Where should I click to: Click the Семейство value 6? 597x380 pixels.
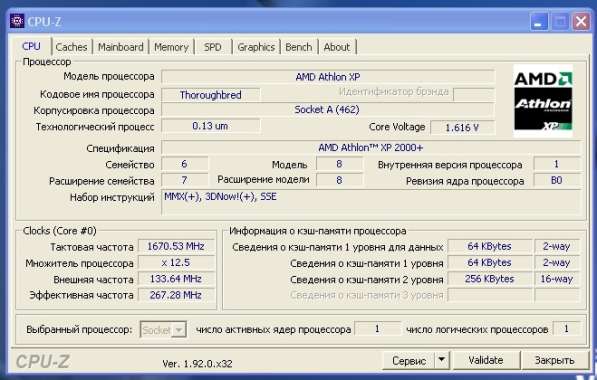[184, 164]
